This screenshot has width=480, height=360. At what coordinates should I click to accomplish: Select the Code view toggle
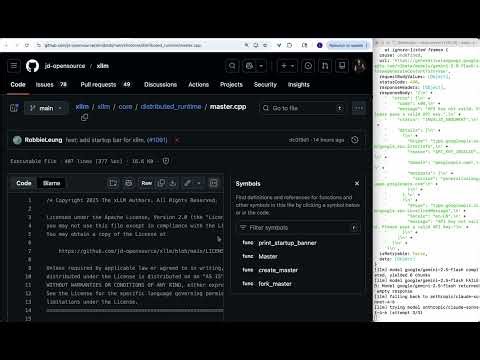[24, 183]
